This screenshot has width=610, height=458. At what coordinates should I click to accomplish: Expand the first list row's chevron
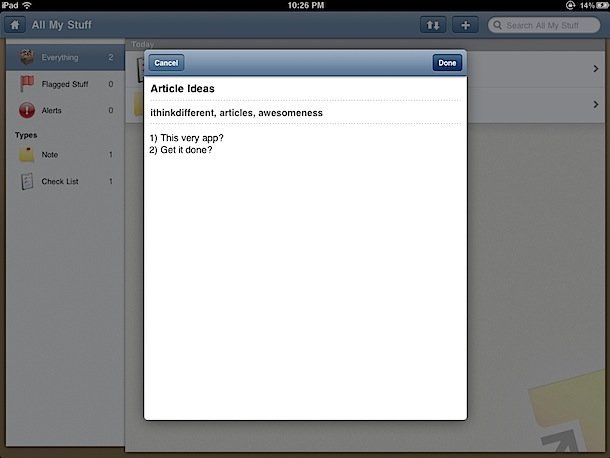click(595, 69)
